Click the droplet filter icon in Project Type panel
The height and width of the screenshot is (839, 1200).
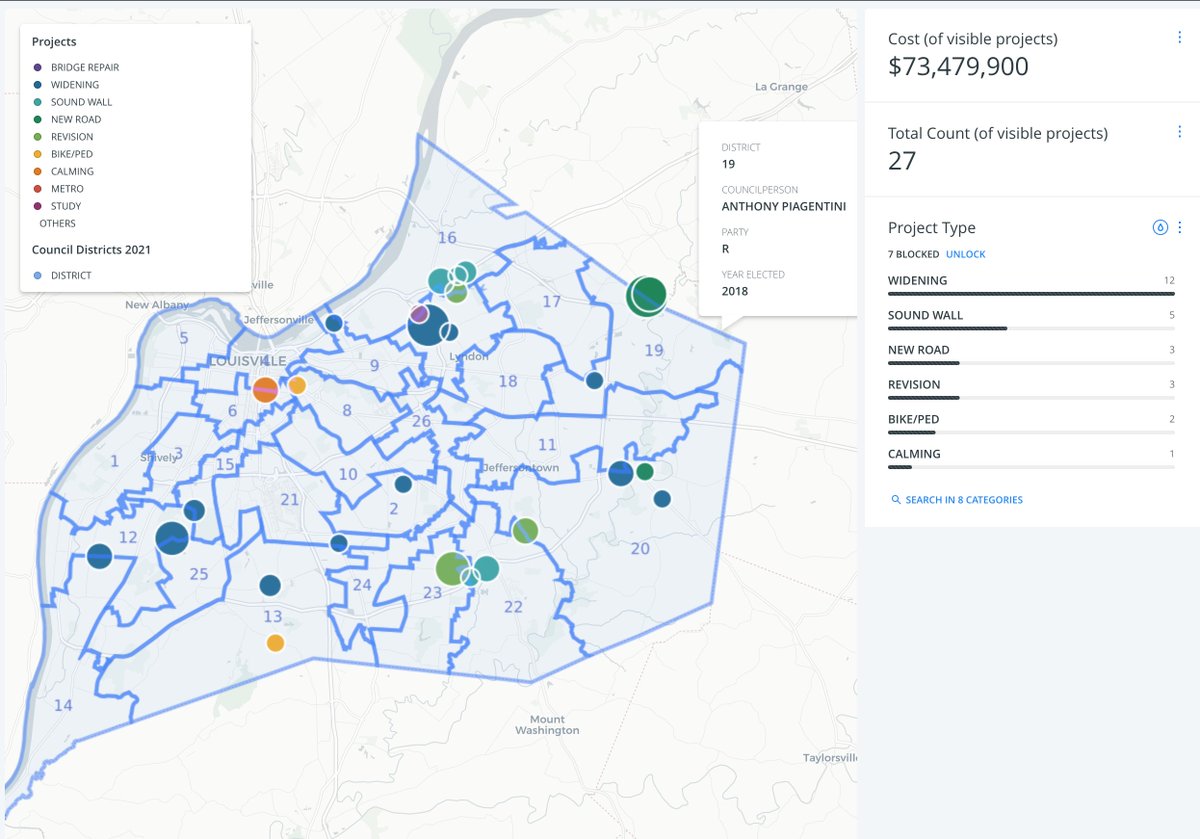pyautogui.click(x=1160, y=227)
